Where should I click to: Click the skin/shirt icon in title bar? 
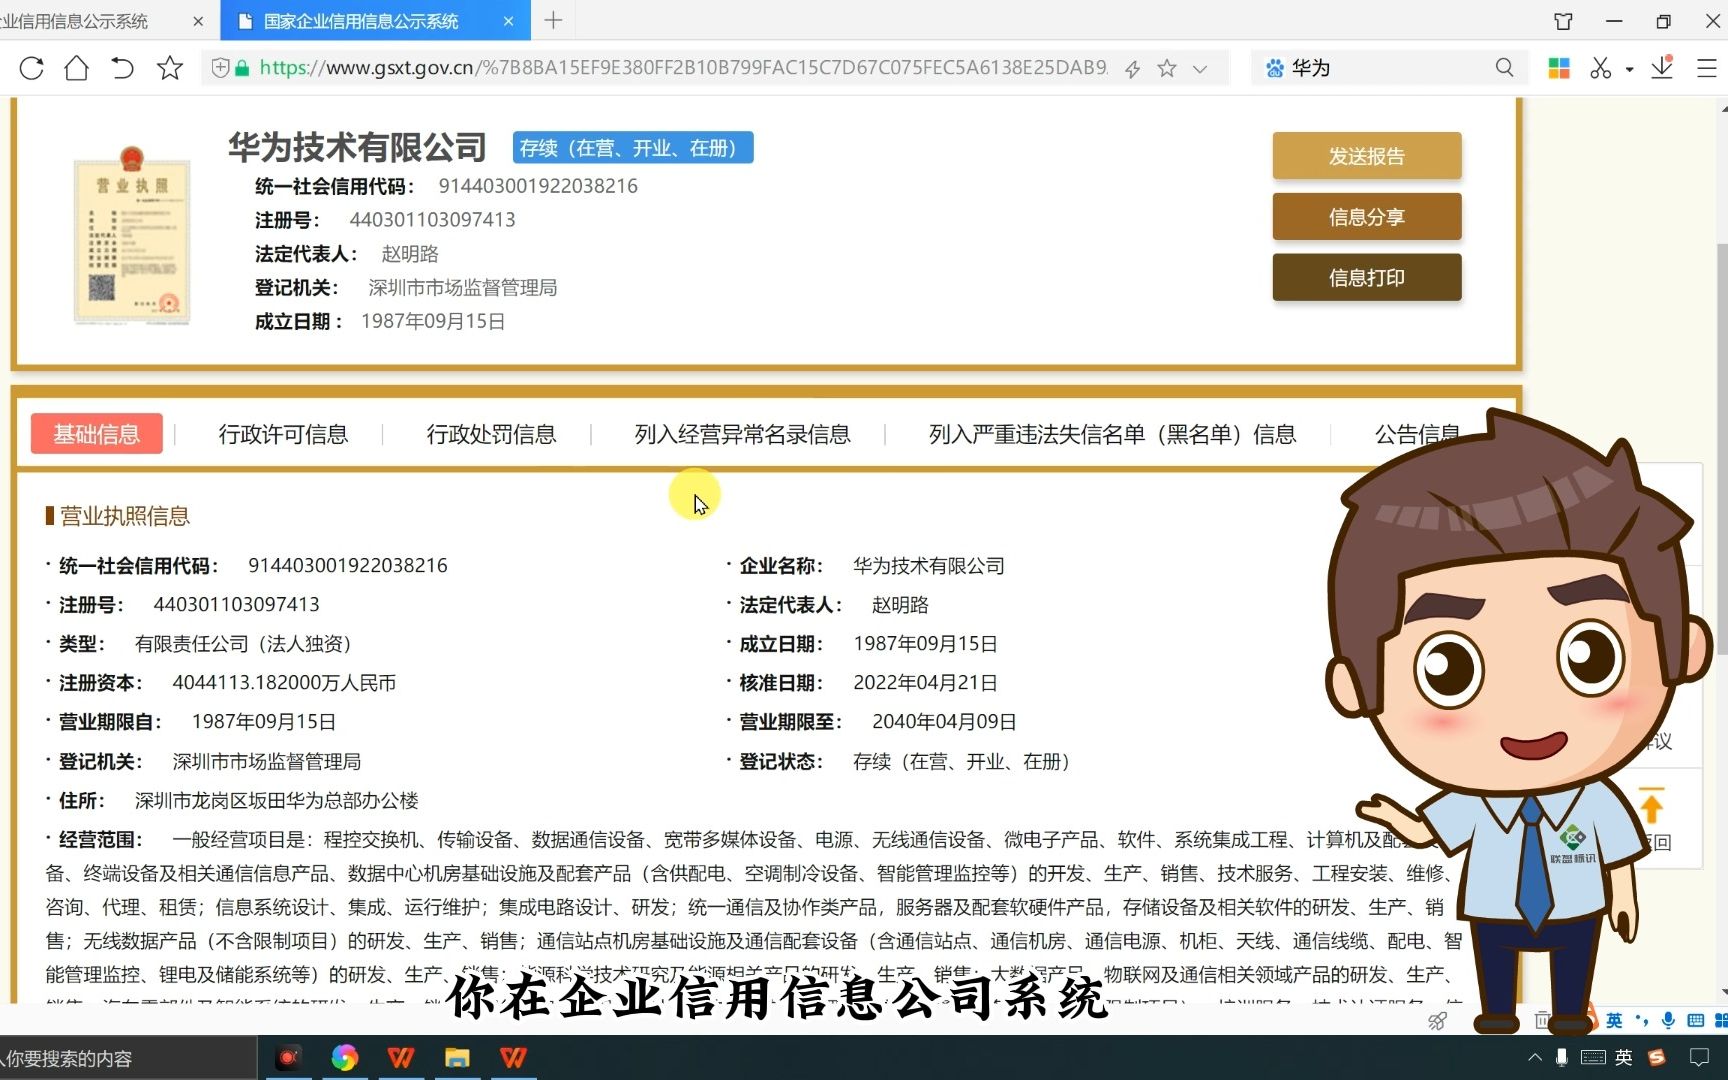point(1563,21)
